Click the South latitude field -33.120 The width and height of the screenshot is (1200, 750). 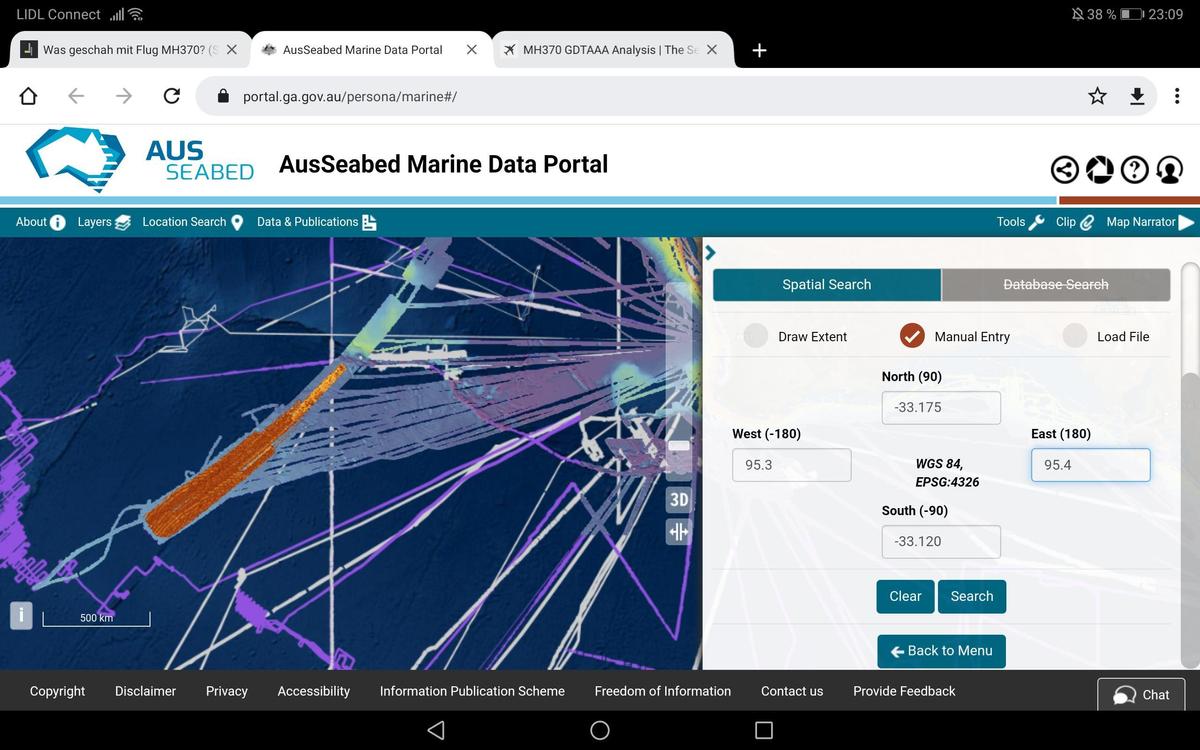(941, 541)
